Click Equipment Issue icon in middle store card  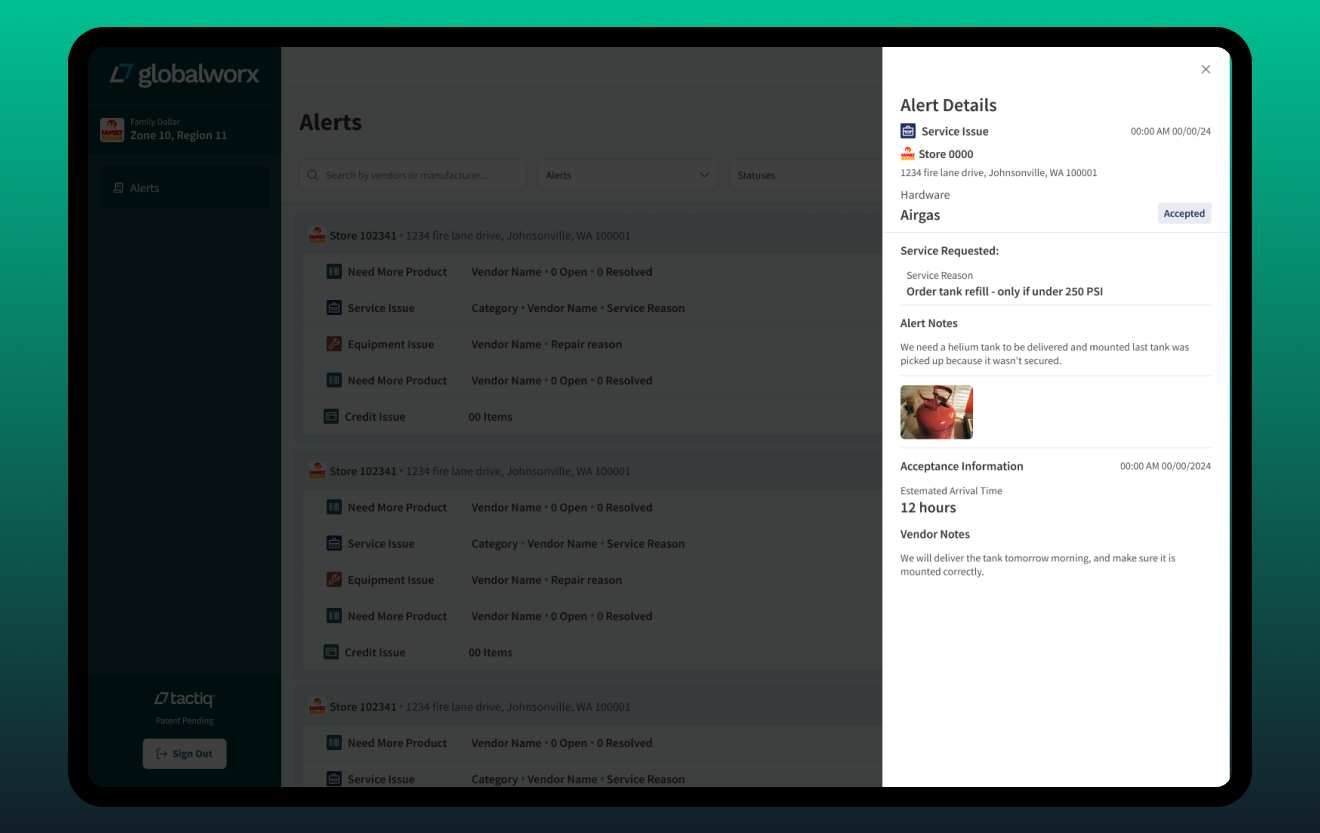(x=334, y=580)
